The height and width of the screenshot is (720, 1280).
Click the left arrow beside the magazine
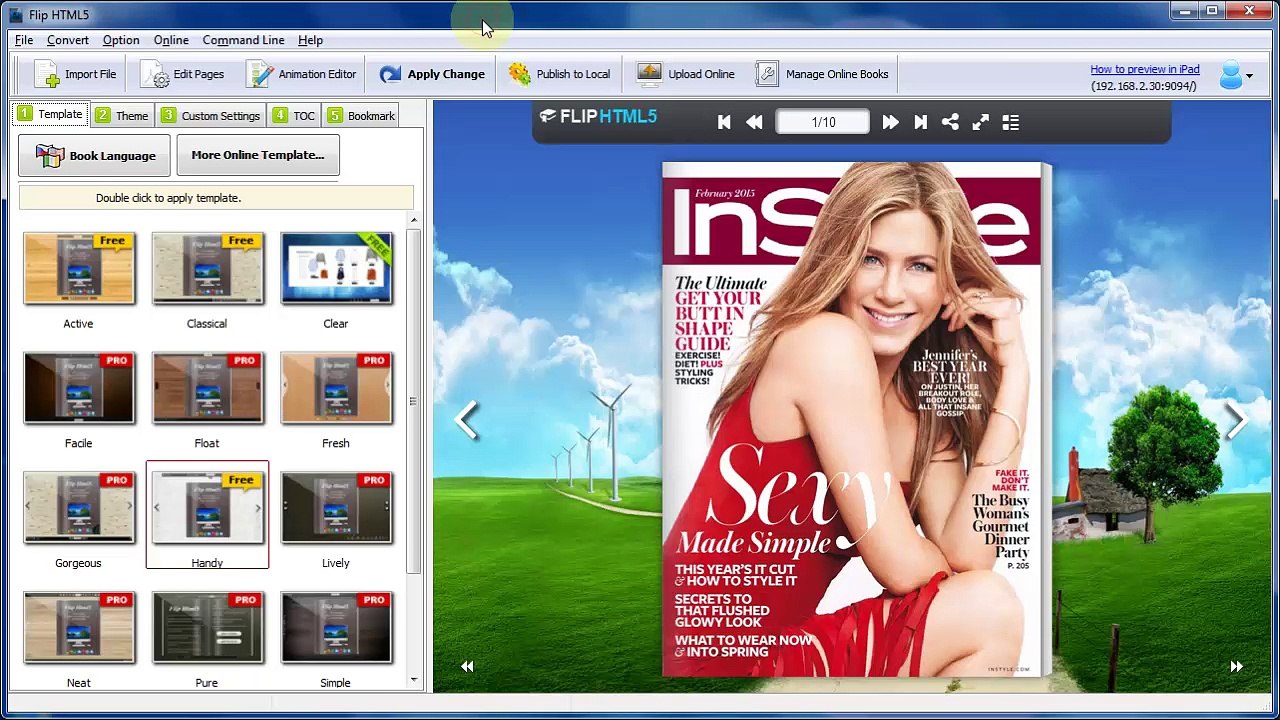pyautogui.click(x=467, y=420)
